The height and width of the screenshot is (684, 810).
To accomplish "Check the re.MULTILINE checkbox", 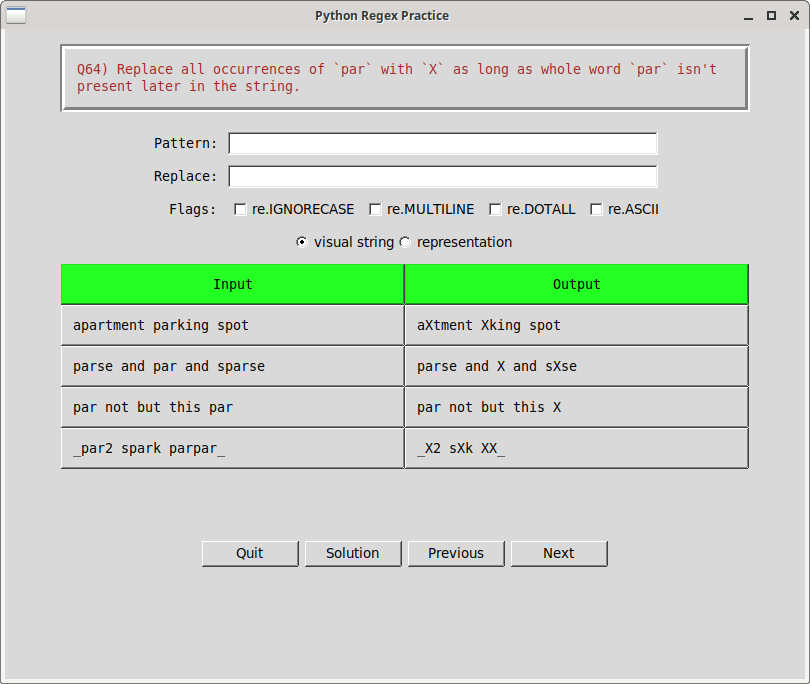I will 375,209.
